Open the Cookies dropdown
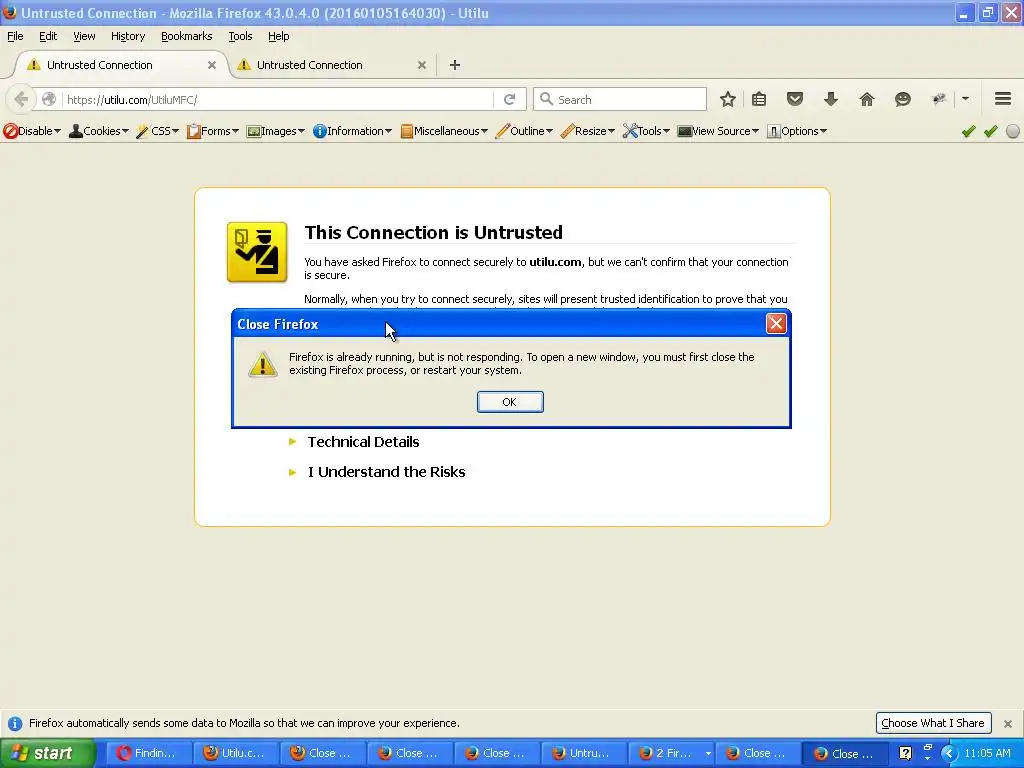 coord(99,131)
